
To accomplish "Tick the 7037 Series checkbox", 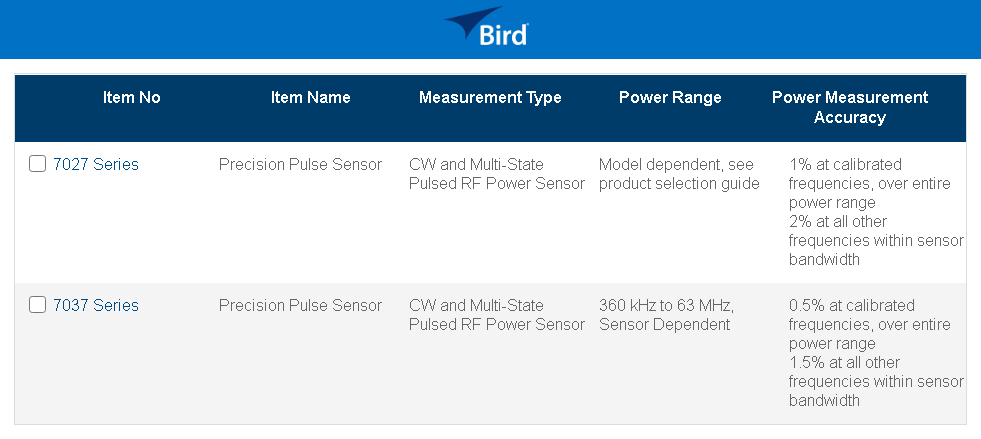I will click(x=38, y=306).
